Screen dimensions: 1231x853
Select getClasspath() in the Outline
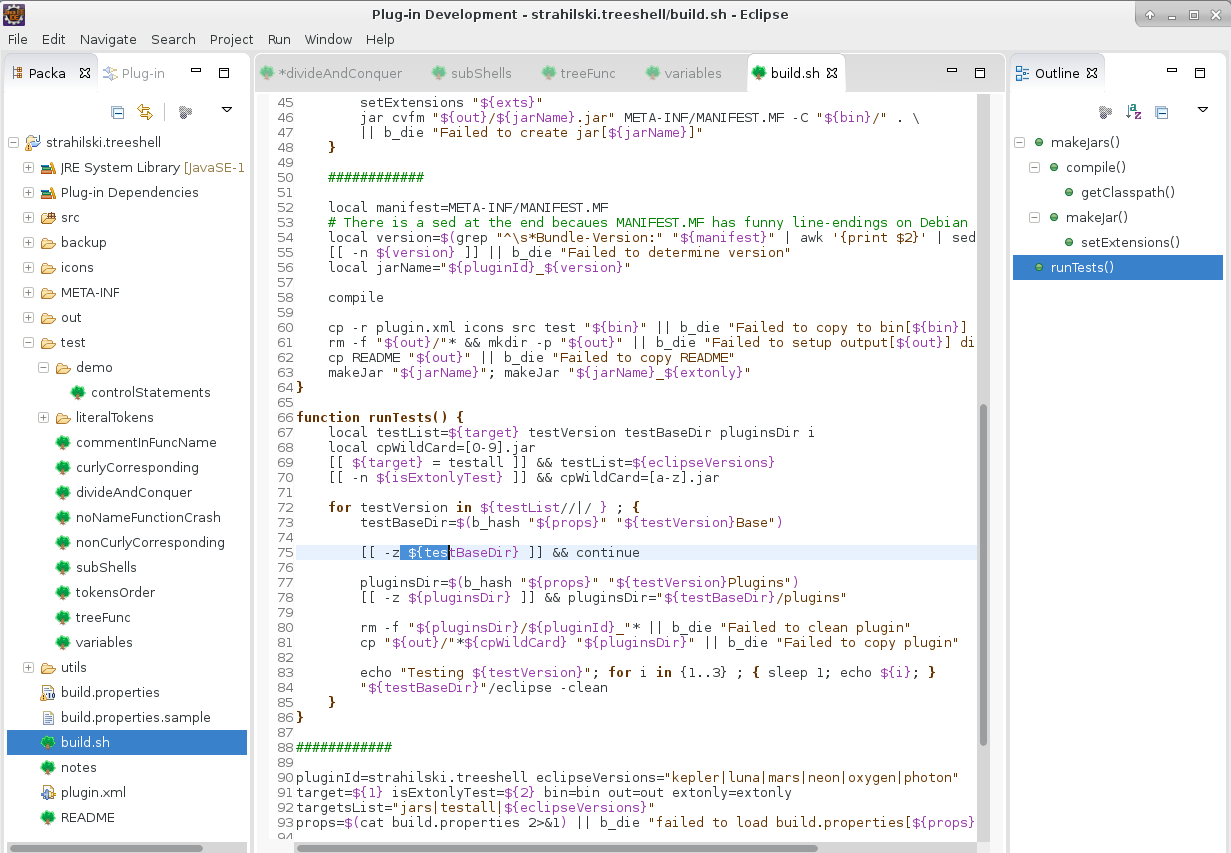click(x=1127, y=192)
